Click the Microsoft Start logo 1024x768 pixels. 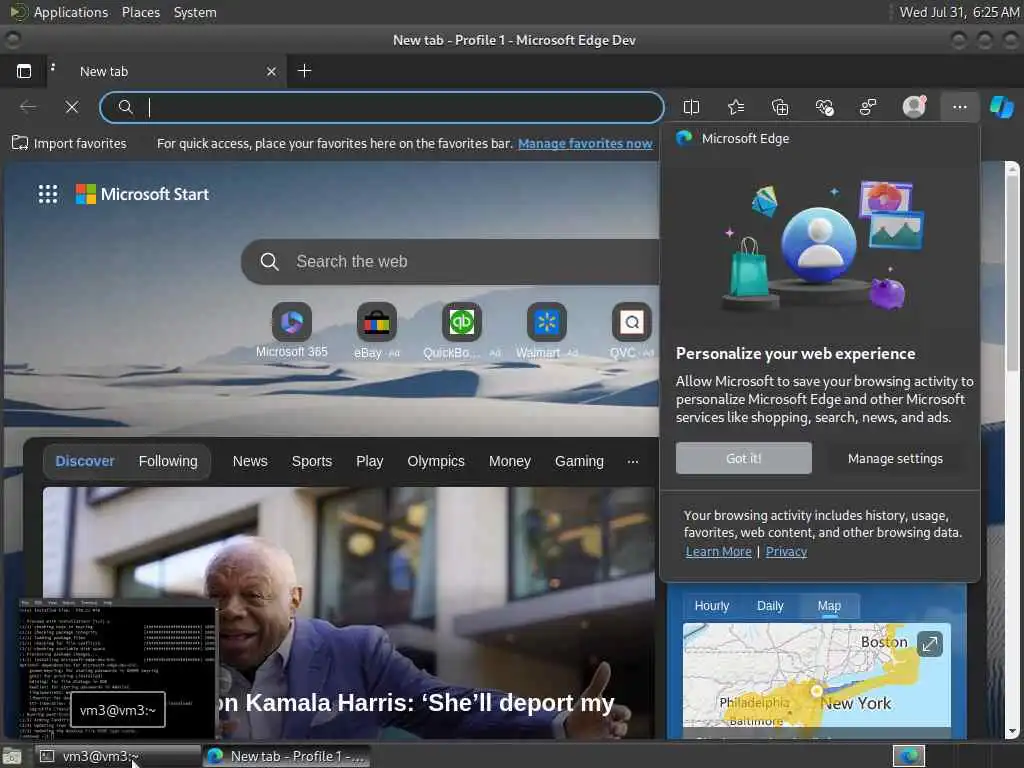coord(142,194)
